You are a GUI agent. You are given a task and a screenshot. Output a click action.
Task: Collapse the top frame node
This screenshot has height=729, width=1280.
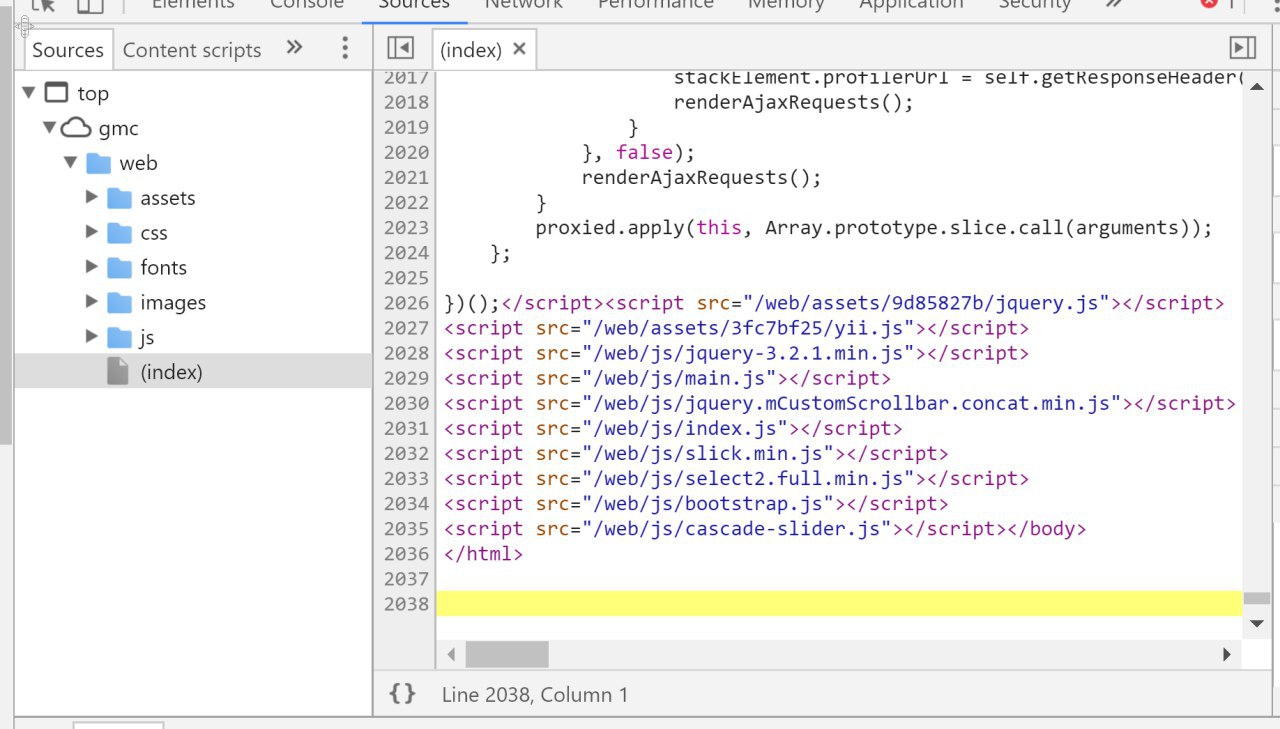[x=30, y=93]
